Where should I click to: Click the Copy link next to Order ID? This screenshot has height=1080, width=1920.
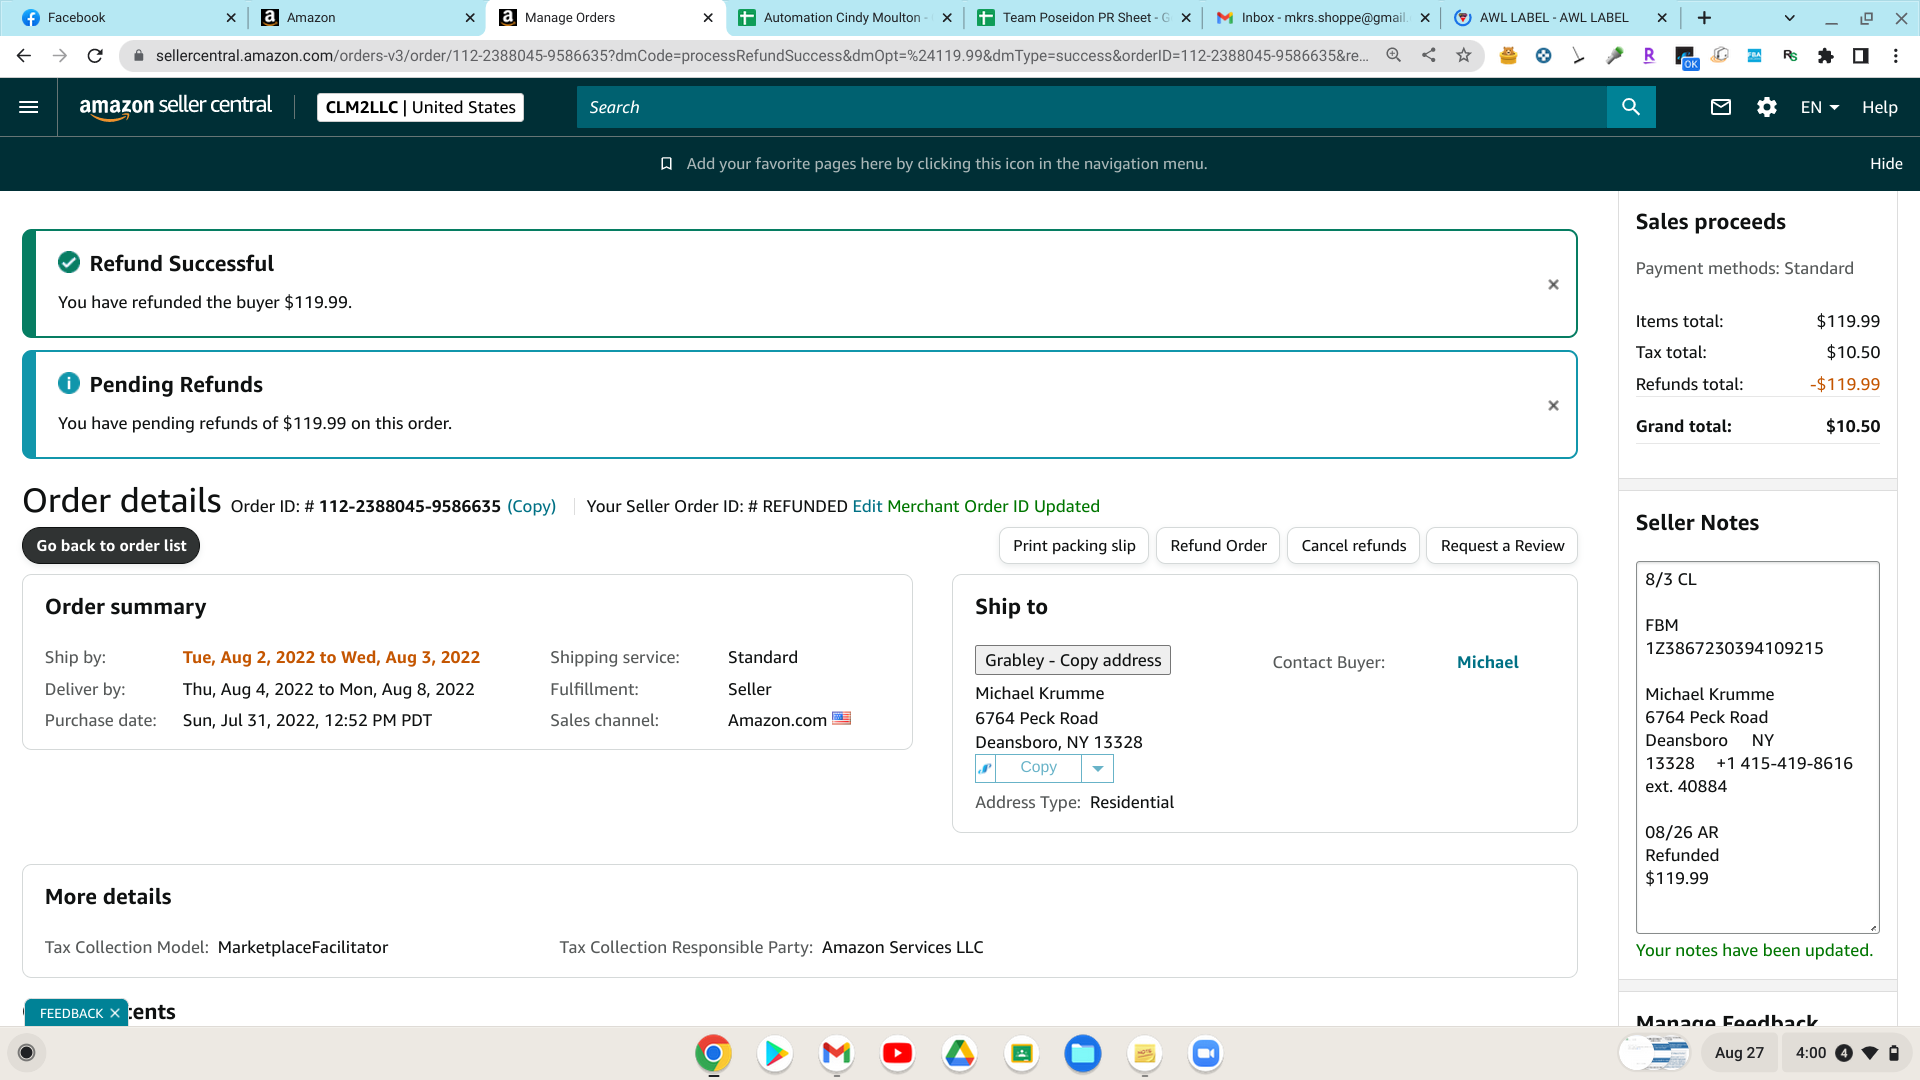click(x=531, y=506)
